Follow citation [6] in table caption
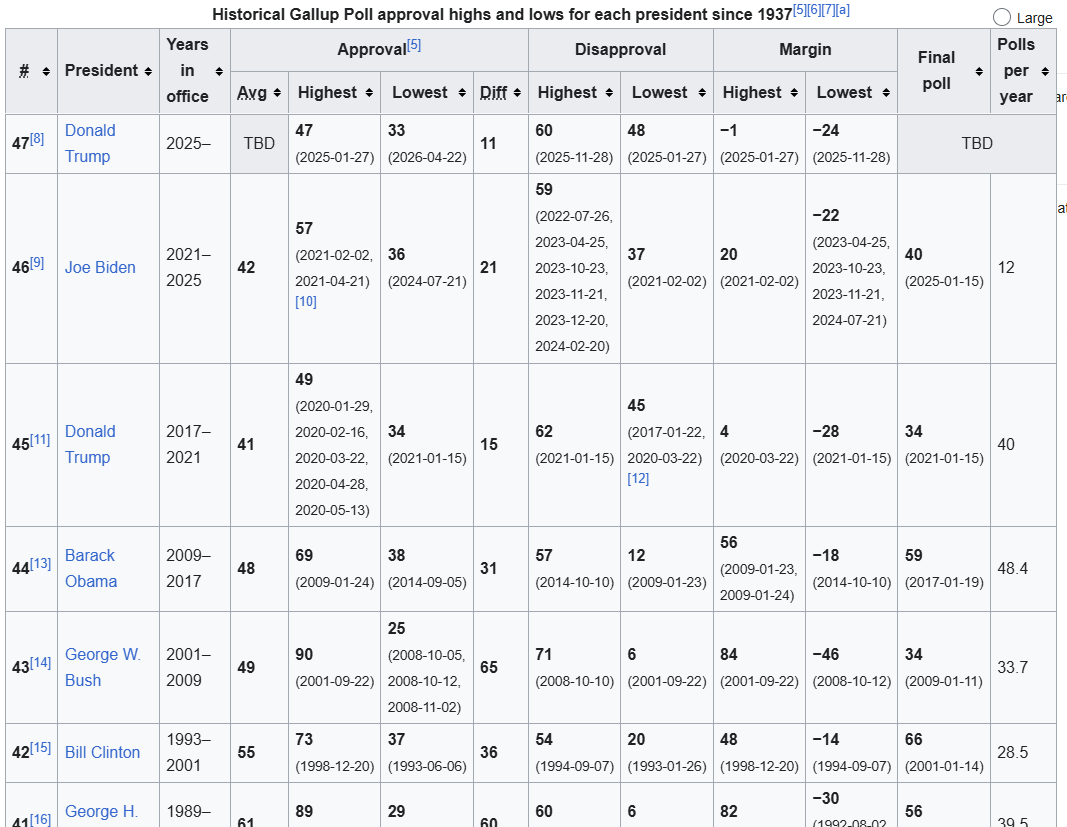Viewport: 1067px width, 827px height. pos(814,10)
